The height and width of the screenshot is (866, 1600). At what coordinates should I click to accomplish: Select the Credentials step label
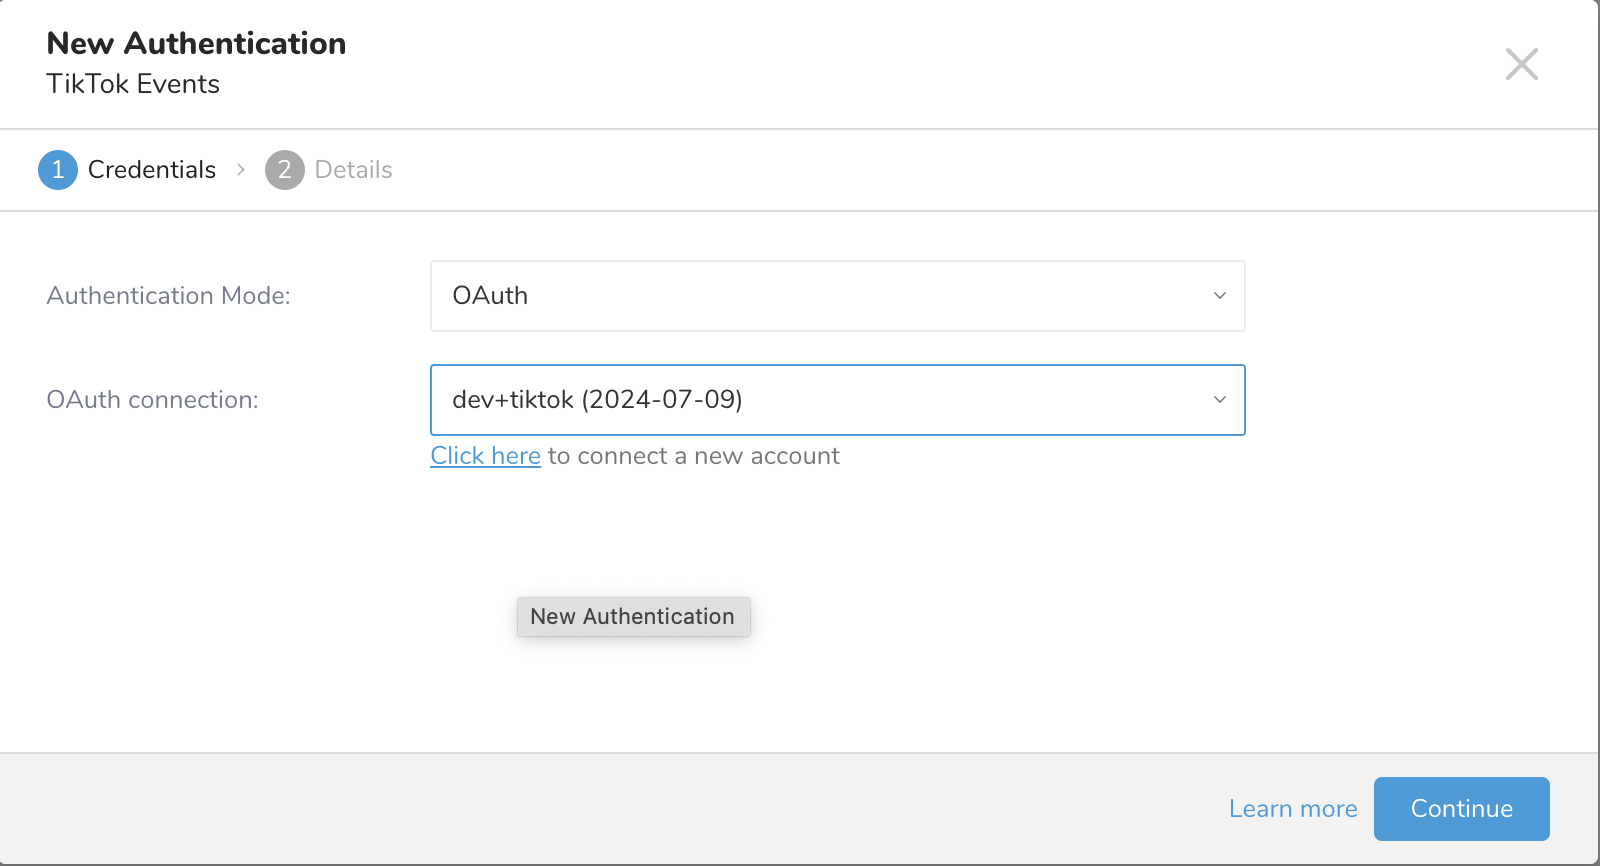pos(151,170)
